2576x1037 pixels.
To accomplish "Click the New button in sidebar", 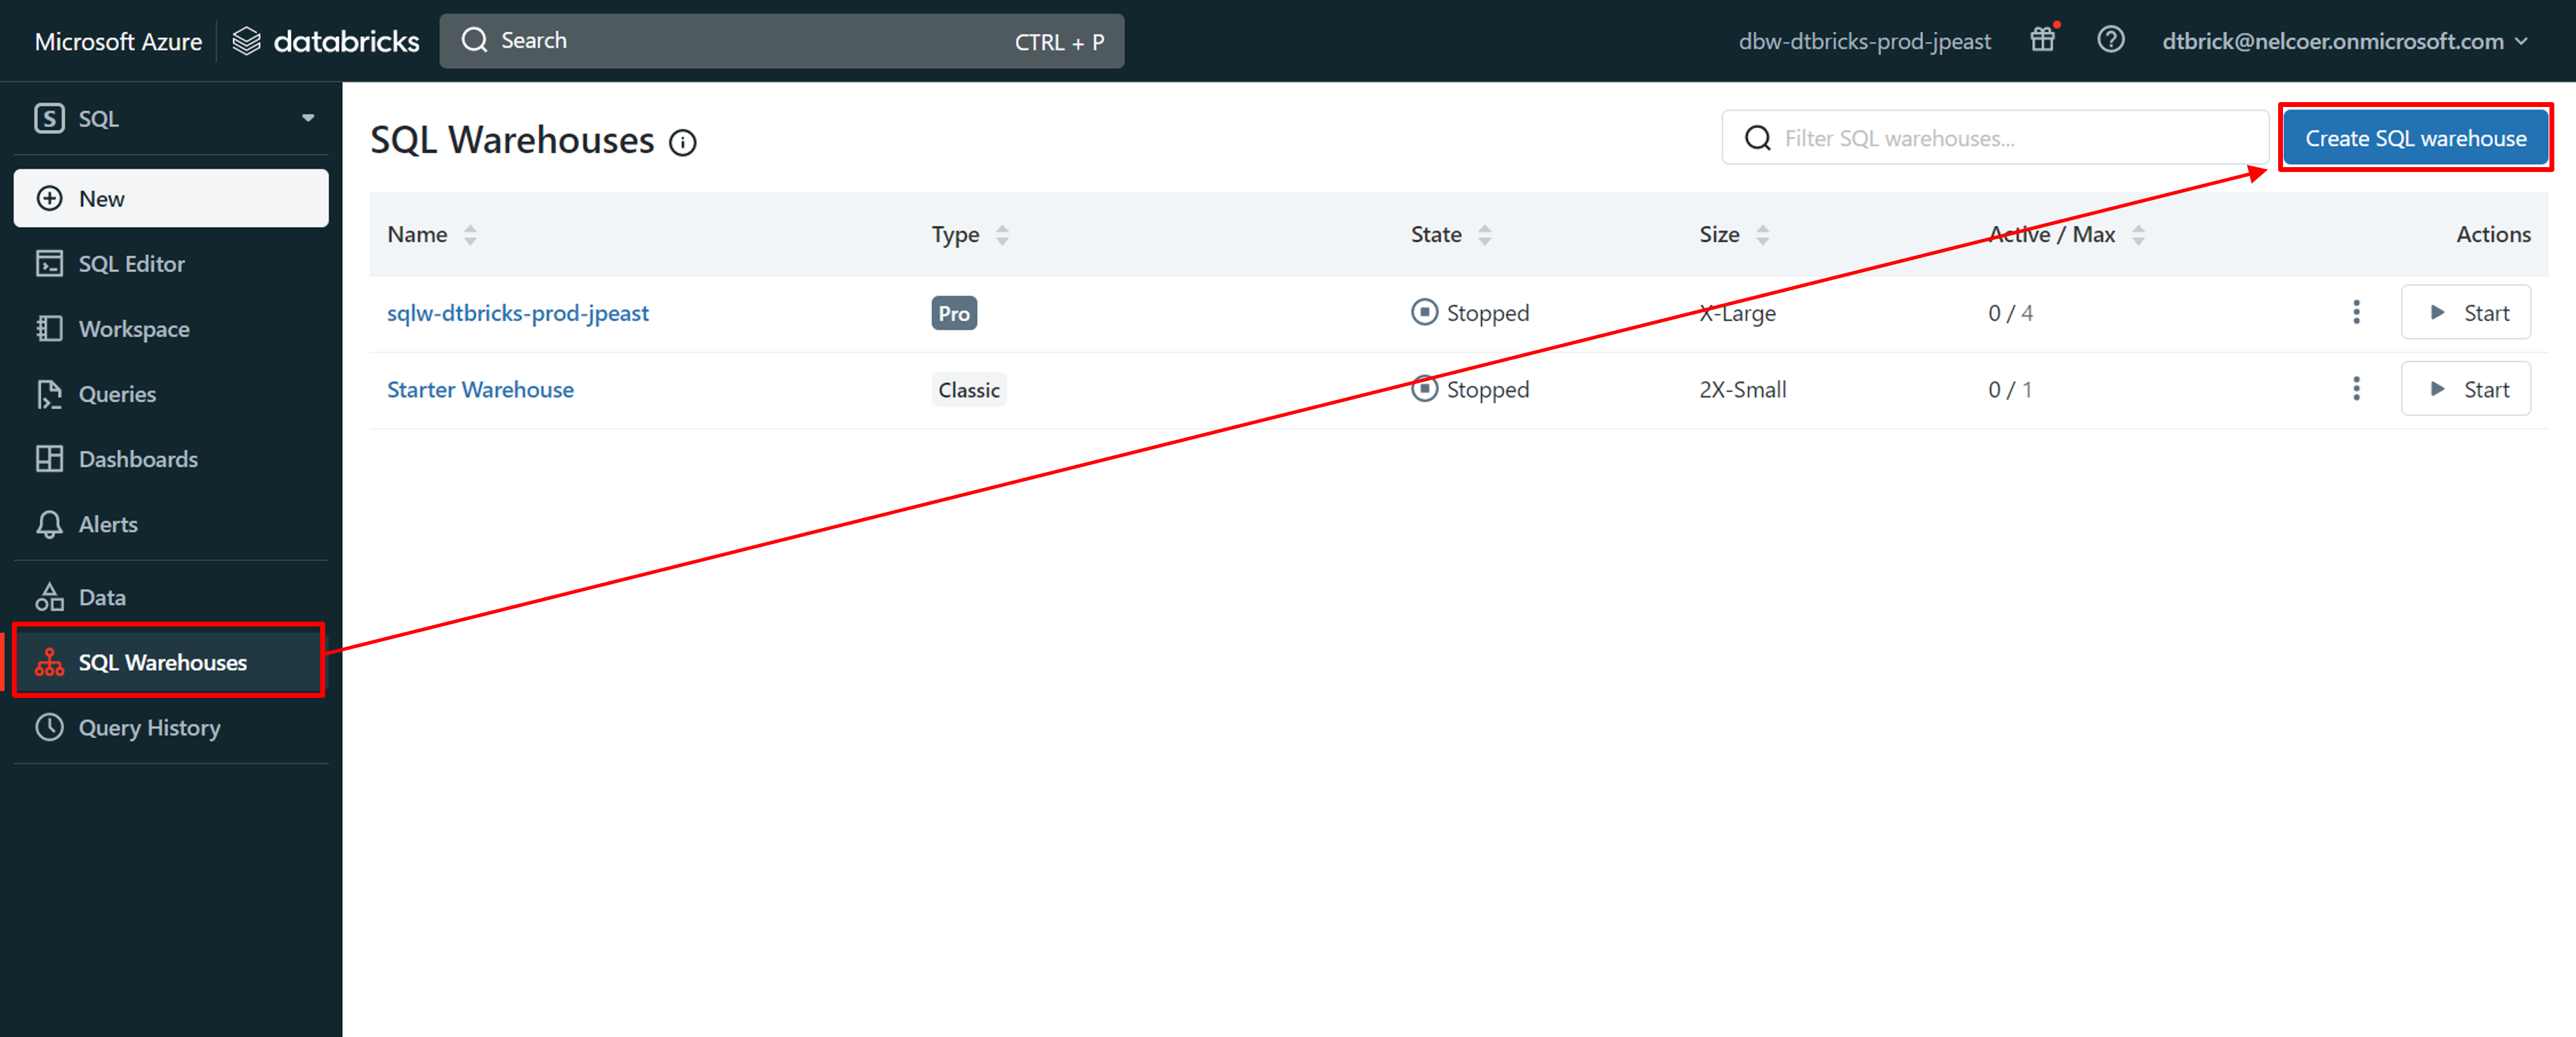I will (170, 198).
